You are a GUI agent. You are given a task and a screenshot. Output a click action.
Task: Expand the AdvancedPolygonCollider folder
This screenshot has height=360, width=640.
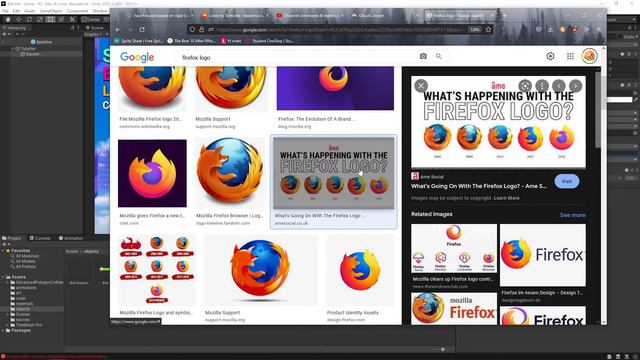8,282
